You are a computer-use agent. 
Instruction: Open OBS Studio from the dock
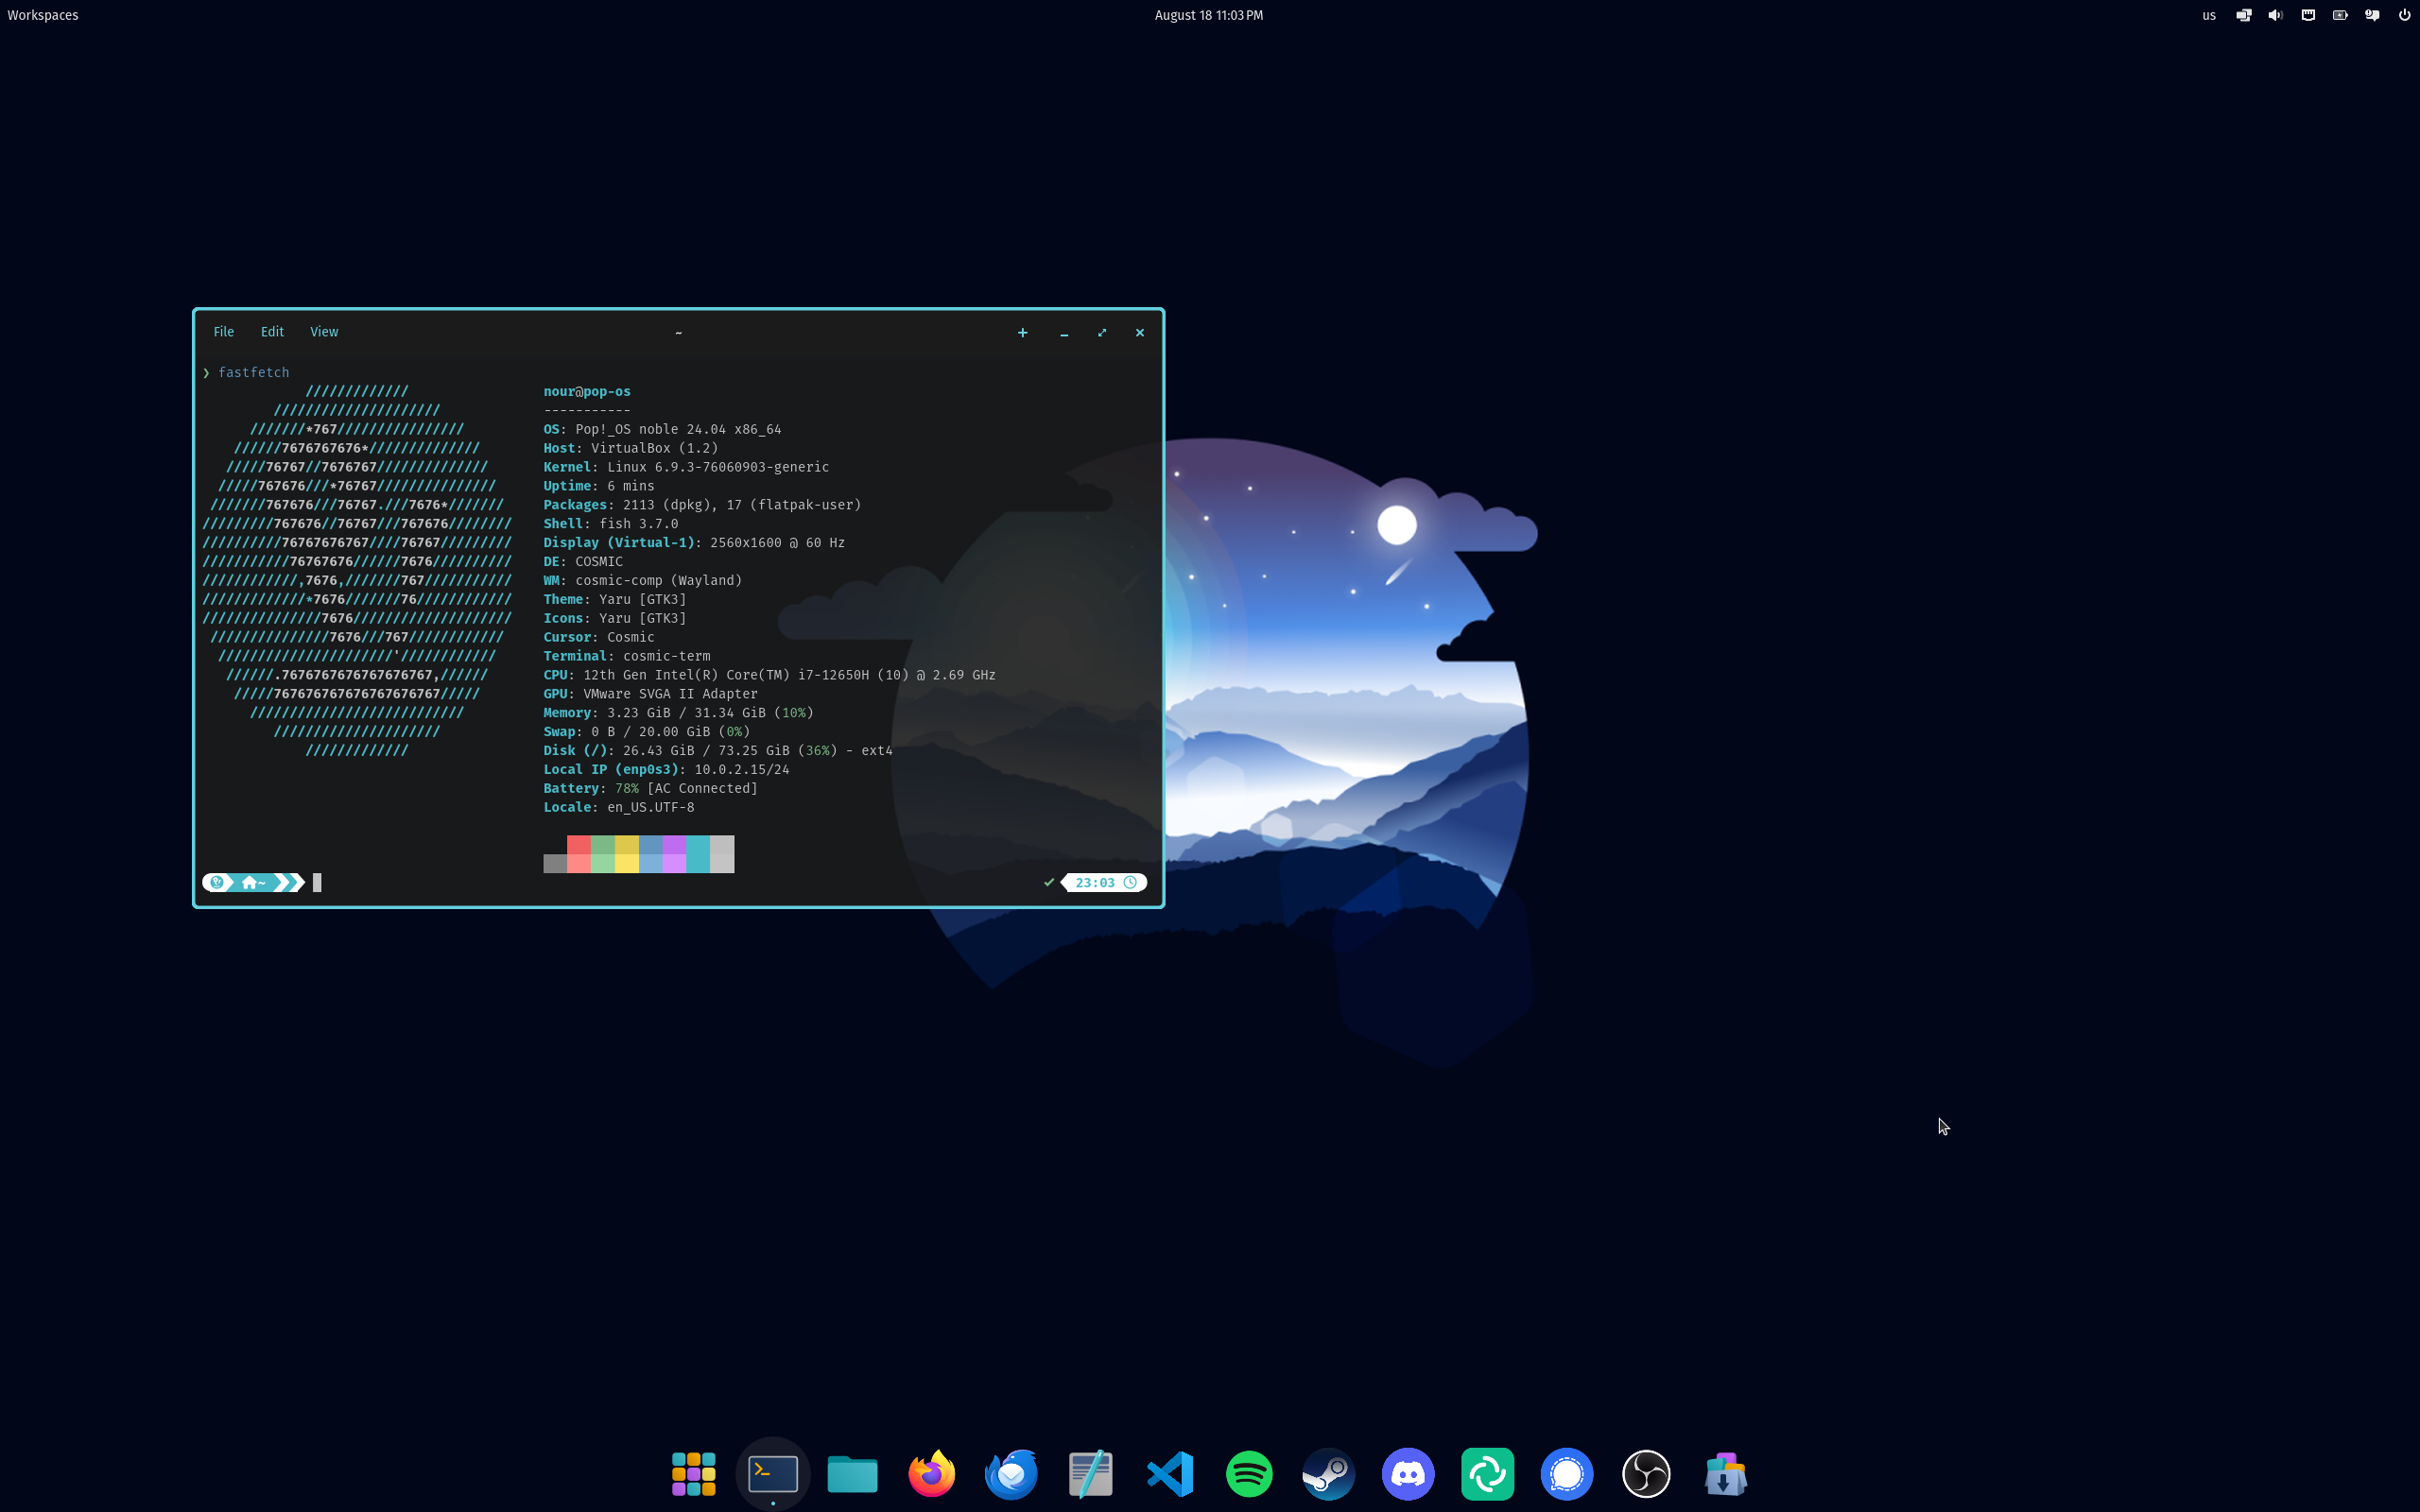tap(1646, 1473)
